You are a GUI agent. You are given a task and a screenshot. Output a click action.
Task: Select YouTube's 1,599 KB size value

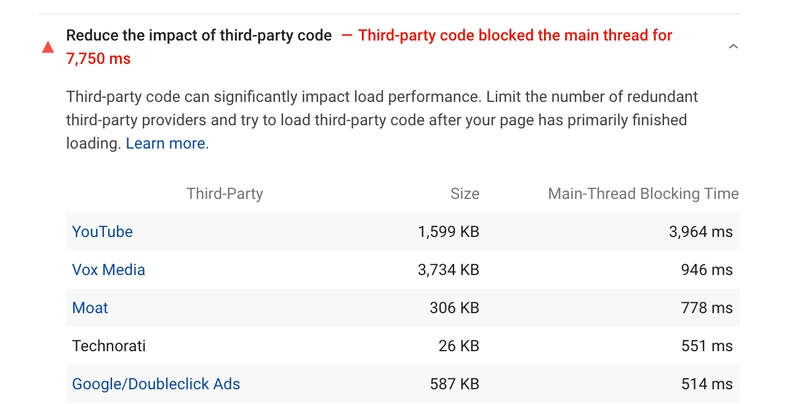tap(448, 231)
